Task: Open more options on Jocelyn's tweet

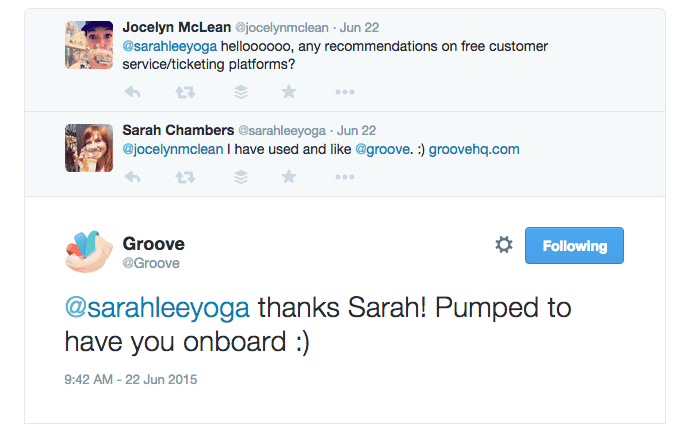Action: [x=344, y=92]
